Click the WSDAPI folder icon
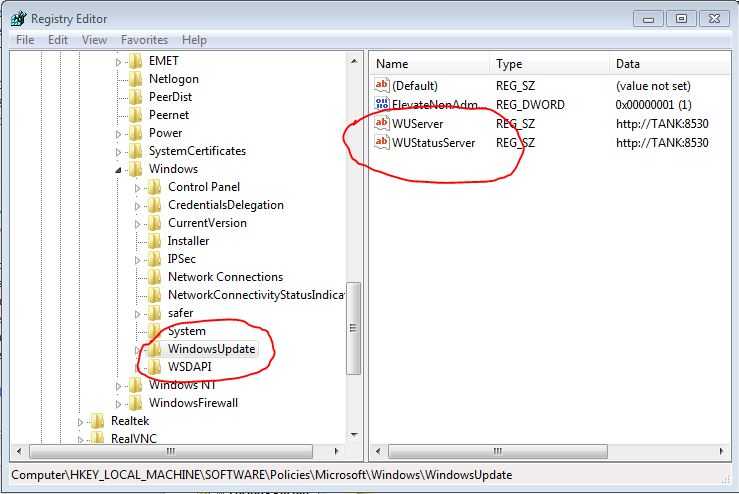This screenshot has width=739, height=494. (155, 367)
